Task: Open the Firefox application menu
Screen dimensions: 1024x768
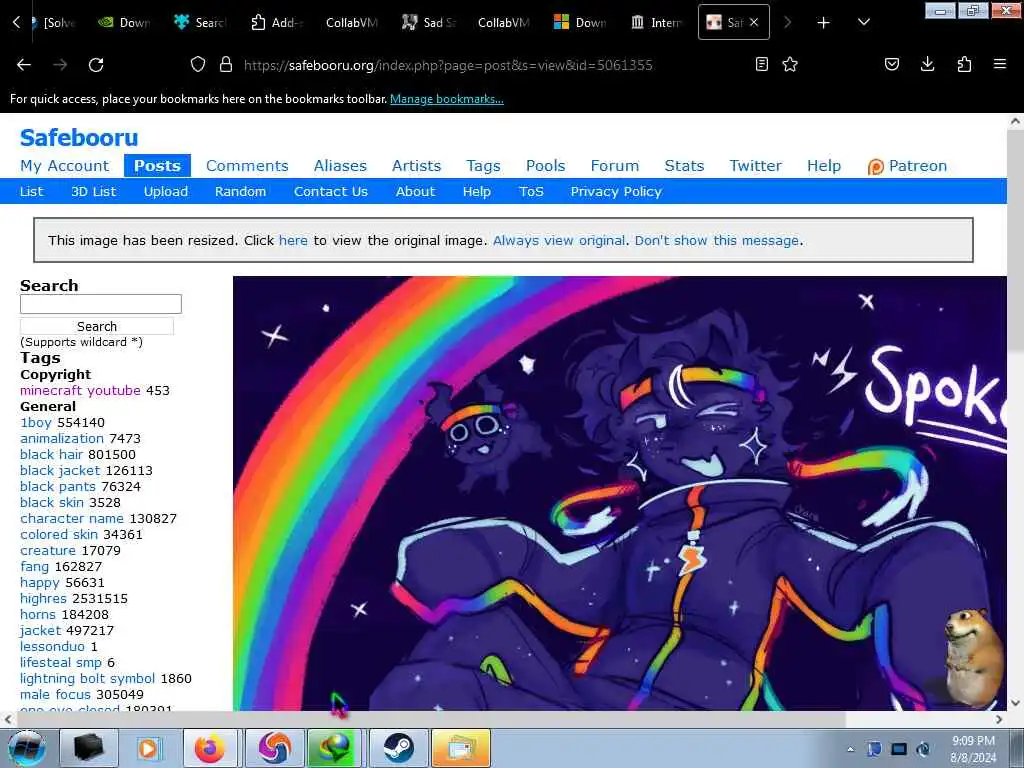Action: pos(1000,64)
